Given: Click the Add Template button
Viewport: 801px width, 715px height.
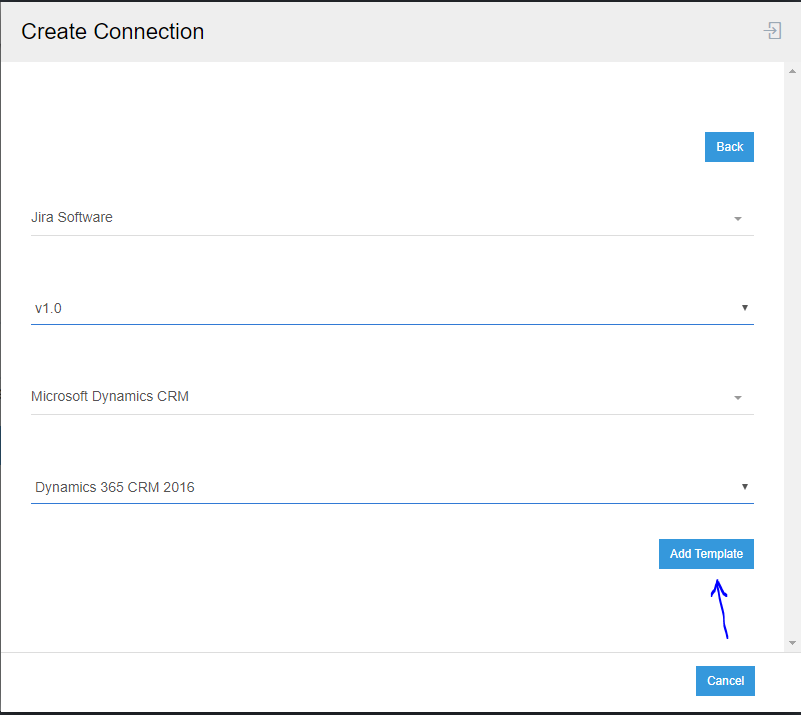Looking at the screenshot, I should [706, 554].
